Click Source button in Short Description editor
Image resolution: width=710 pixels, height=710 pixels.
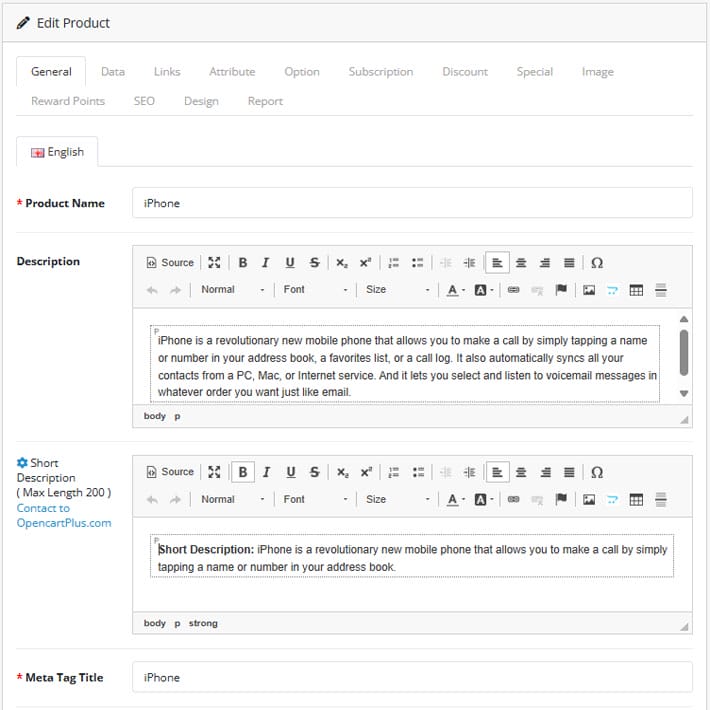pos(170,472)
